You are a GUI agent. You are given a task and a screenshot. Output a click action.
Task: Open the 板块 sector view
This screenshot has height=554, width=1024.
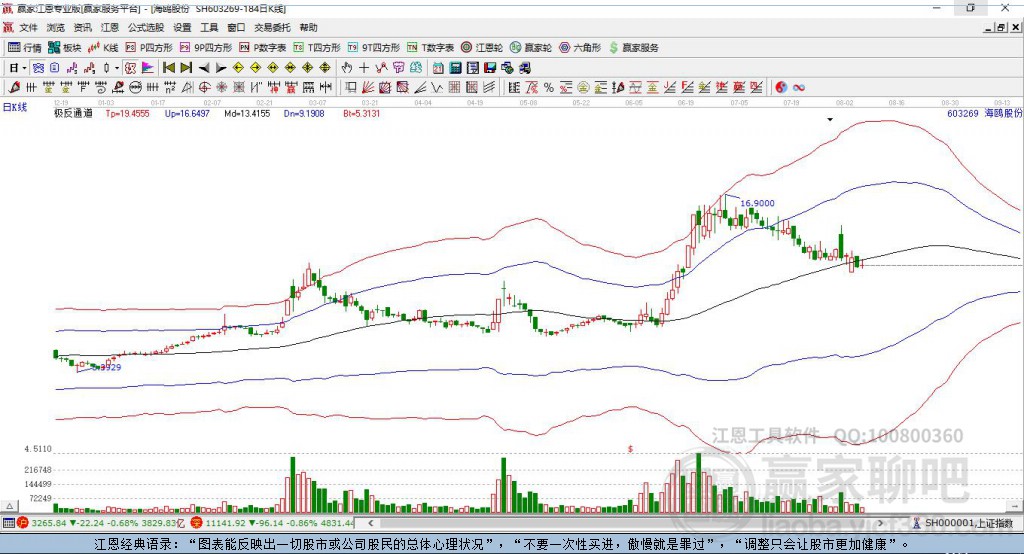(65, 48)
